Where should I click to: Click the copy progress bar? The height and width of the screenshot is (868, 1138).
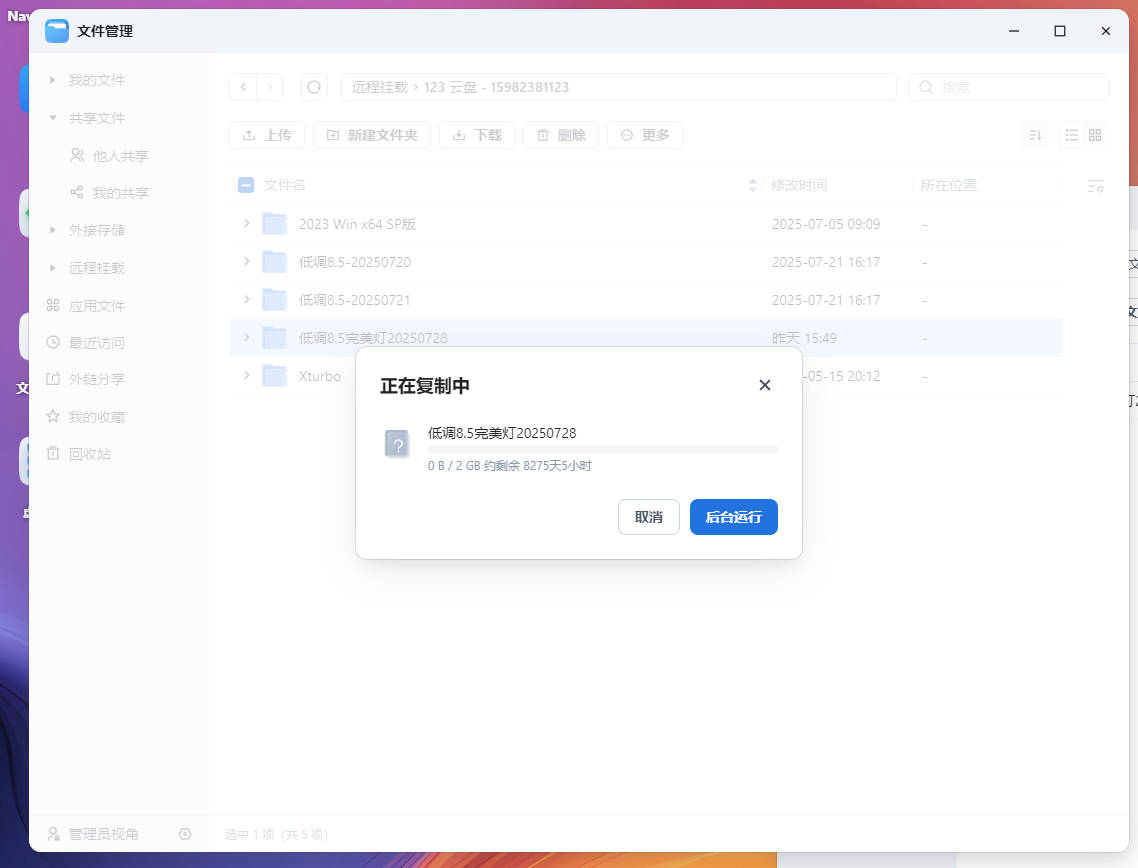[602, 449]
